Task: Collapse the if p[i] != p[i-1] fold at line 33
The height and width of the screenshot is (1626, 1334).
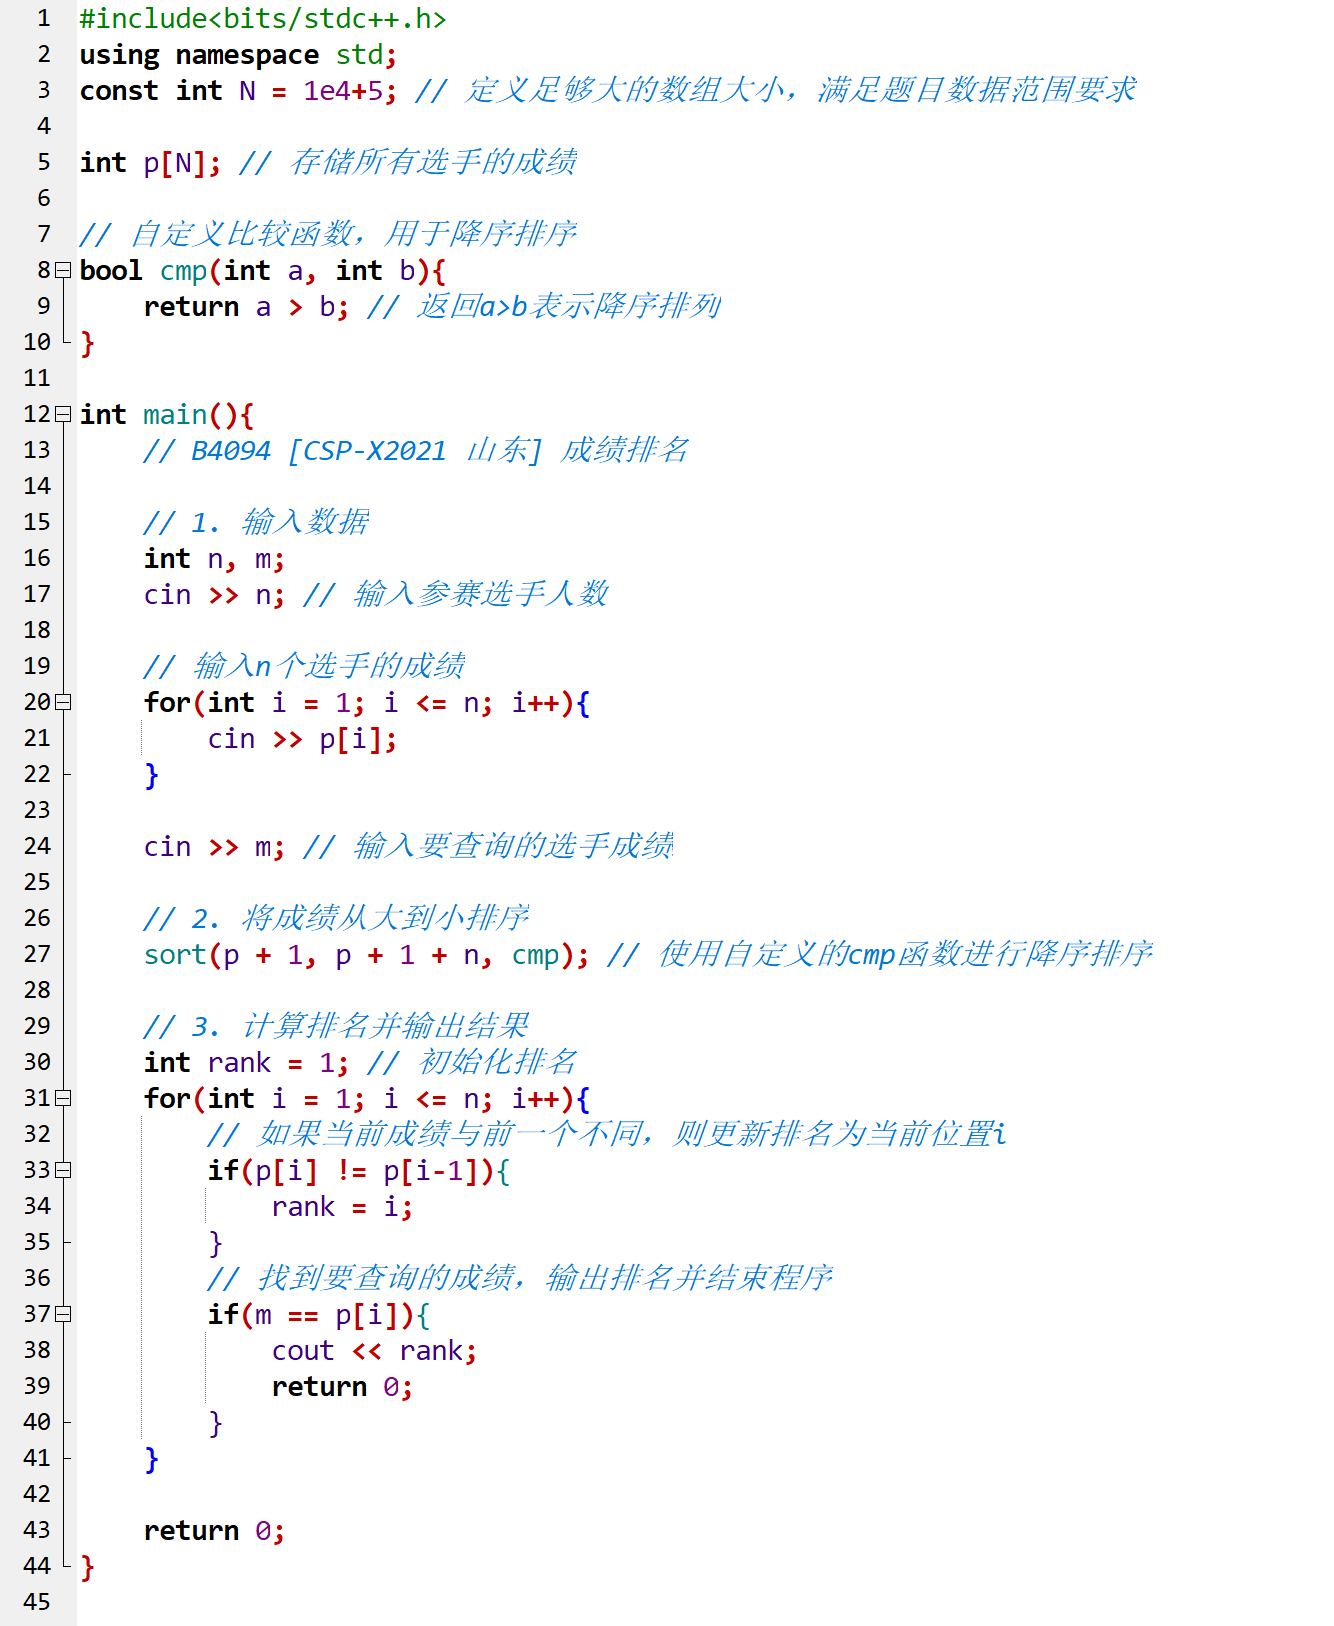Action: (x=63, y=1170)
